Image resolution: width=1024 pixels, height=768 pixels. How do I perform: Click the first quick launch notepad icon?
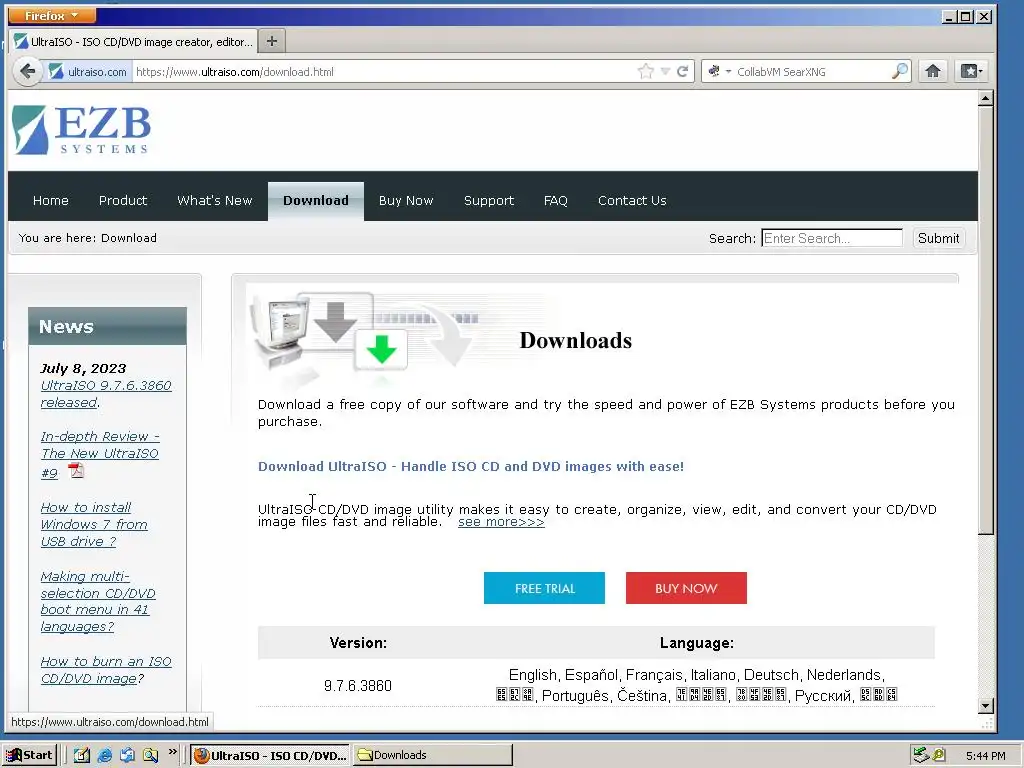[x=81, y=755]
